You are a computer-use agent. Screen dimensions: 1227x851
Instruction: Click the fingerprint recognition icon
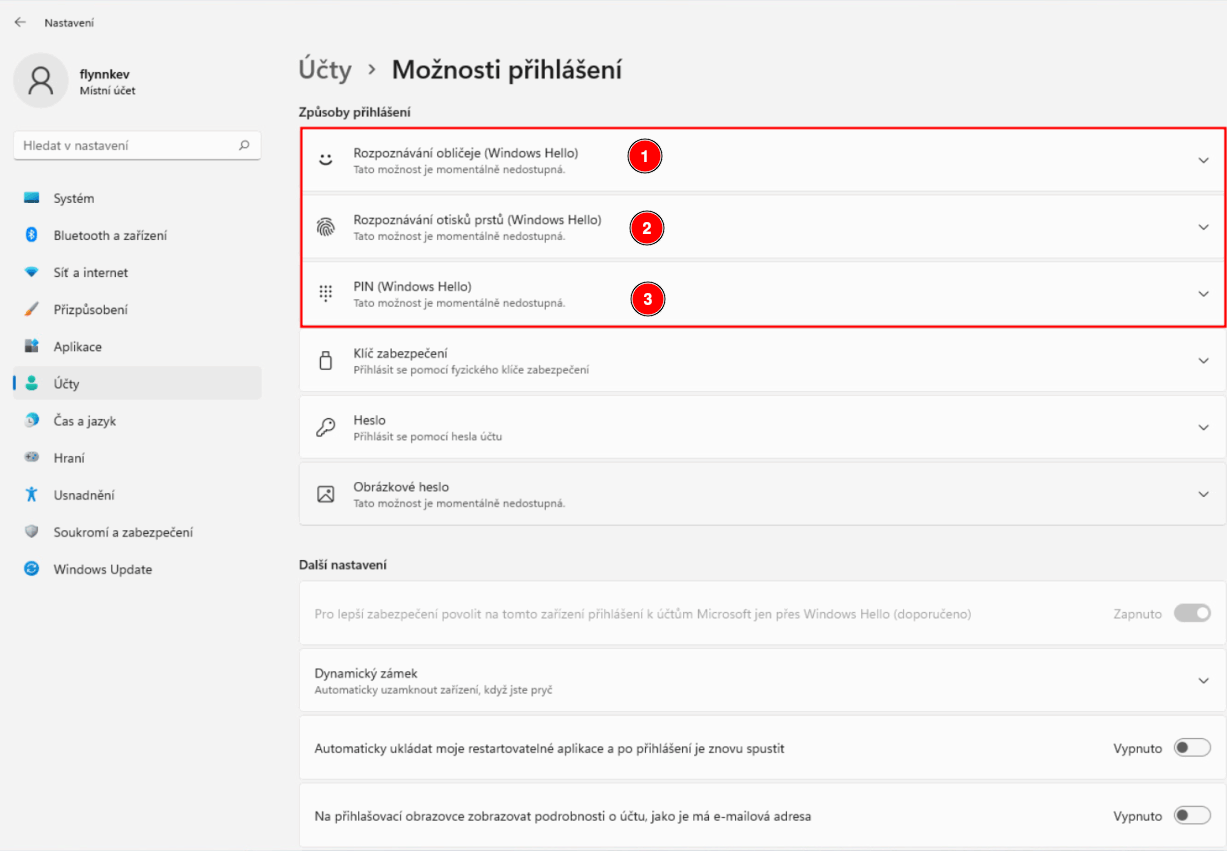point(325,227)
